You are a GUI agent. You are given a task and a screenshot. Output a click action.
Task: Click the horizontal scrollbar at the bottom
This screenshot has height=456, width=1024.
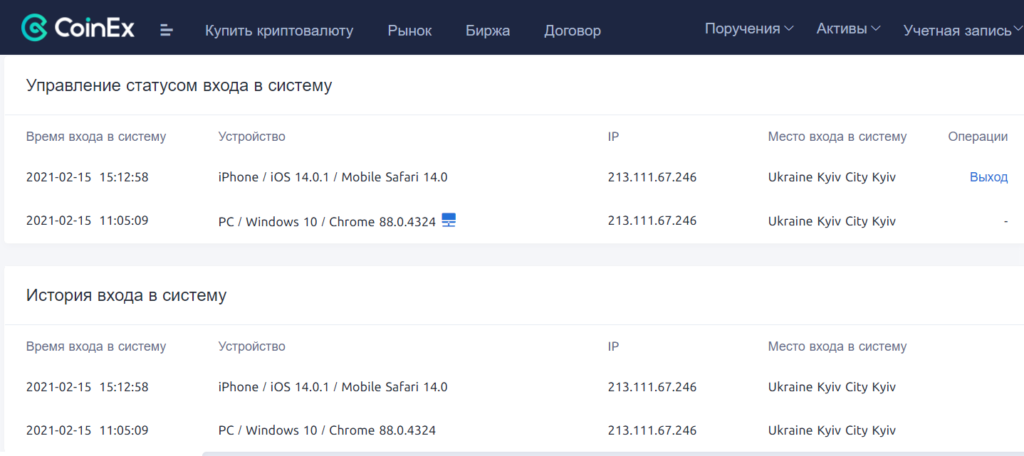600,453
